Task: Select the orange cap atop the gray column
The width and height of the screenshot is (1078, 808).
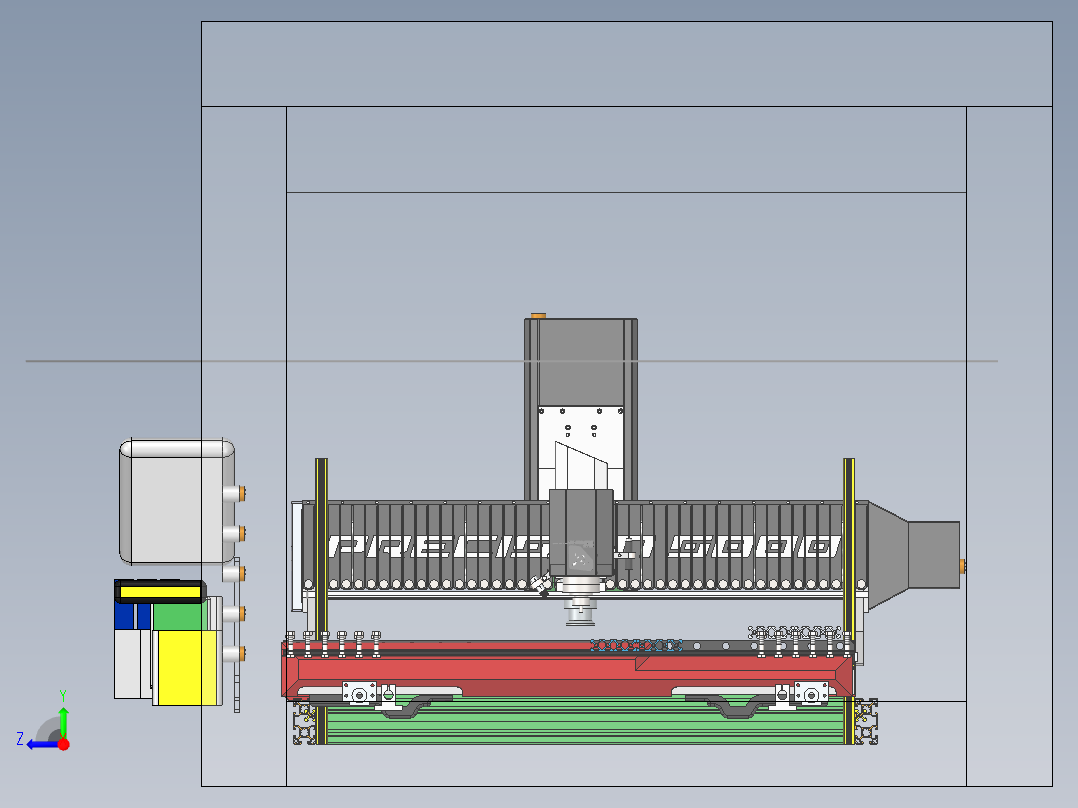Action: 538,316
